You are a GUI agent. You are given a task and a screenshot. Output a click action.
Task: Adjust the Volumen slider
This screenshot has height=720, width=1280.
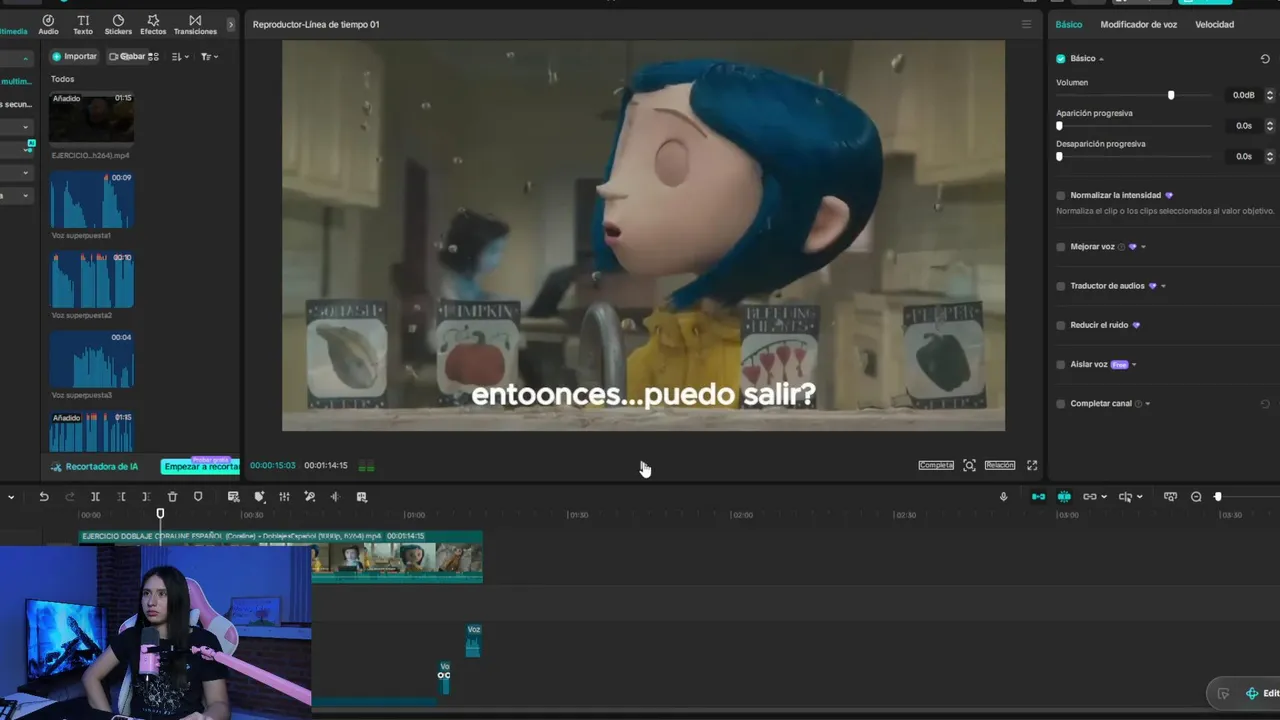(1171, 95)
